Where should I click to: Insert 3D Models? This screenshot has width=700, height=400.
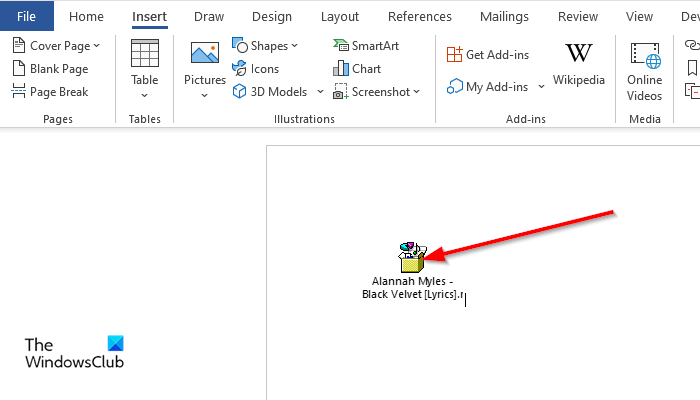272,92
